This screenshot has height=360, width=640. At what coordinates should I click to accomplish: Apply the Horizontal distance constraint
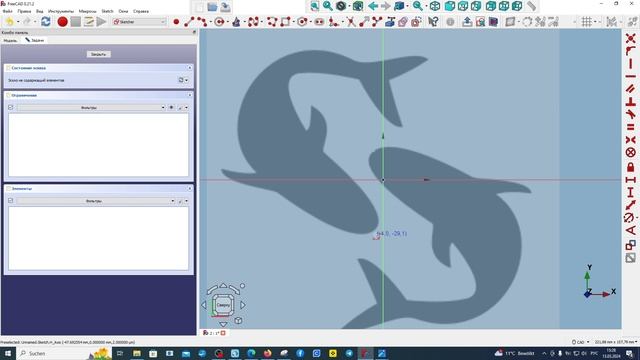[x=631, y=180]
